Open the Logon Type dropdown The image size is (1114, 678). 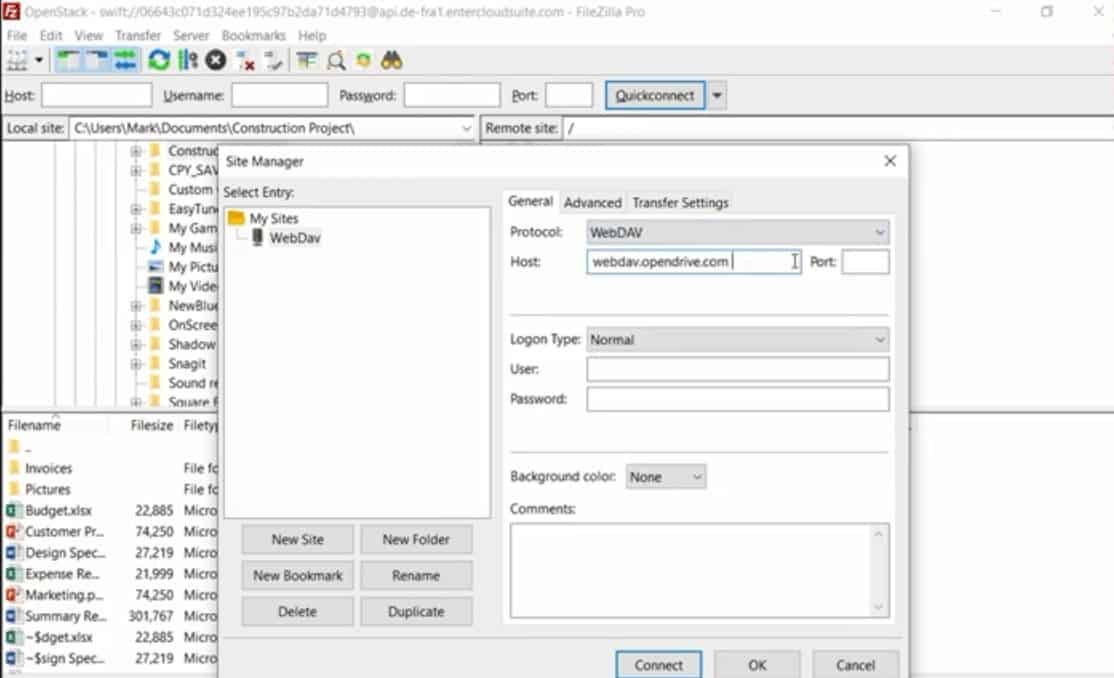click(x=737, y=340)
